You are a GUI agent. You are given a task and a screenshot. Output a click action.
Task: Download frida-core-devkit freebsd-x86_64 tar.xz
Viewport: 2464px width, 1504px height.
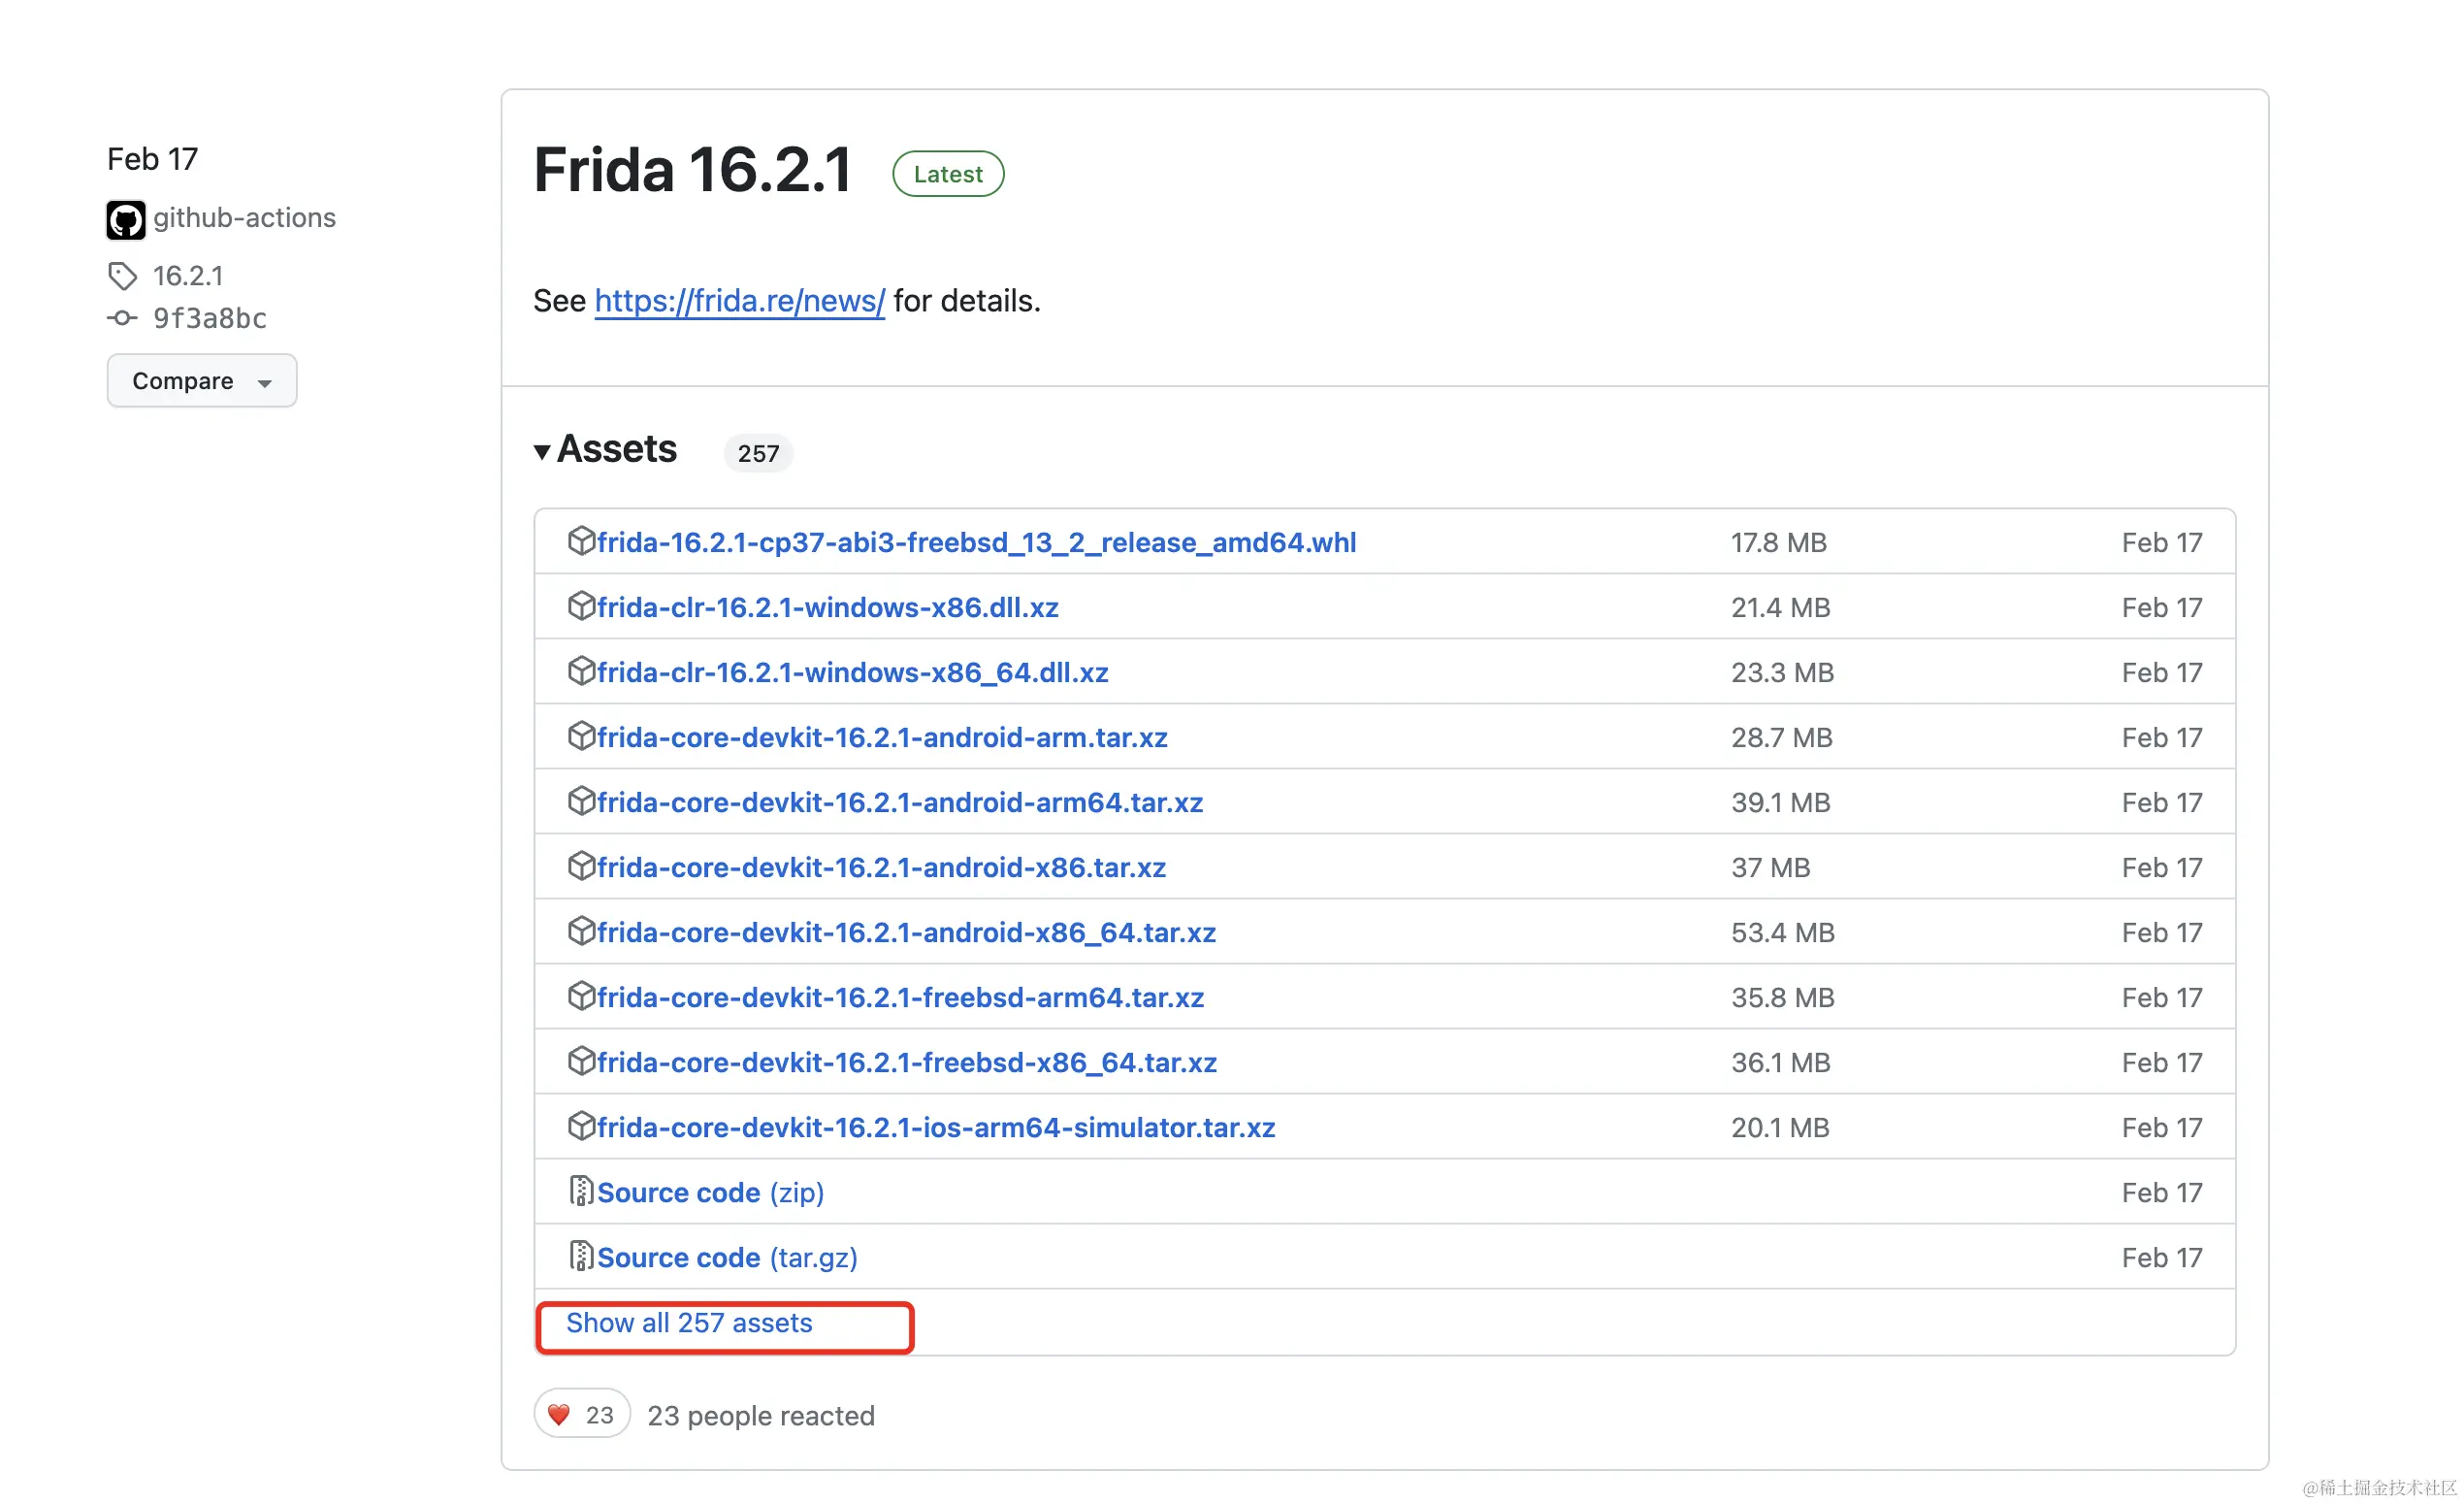point(906,1062)
